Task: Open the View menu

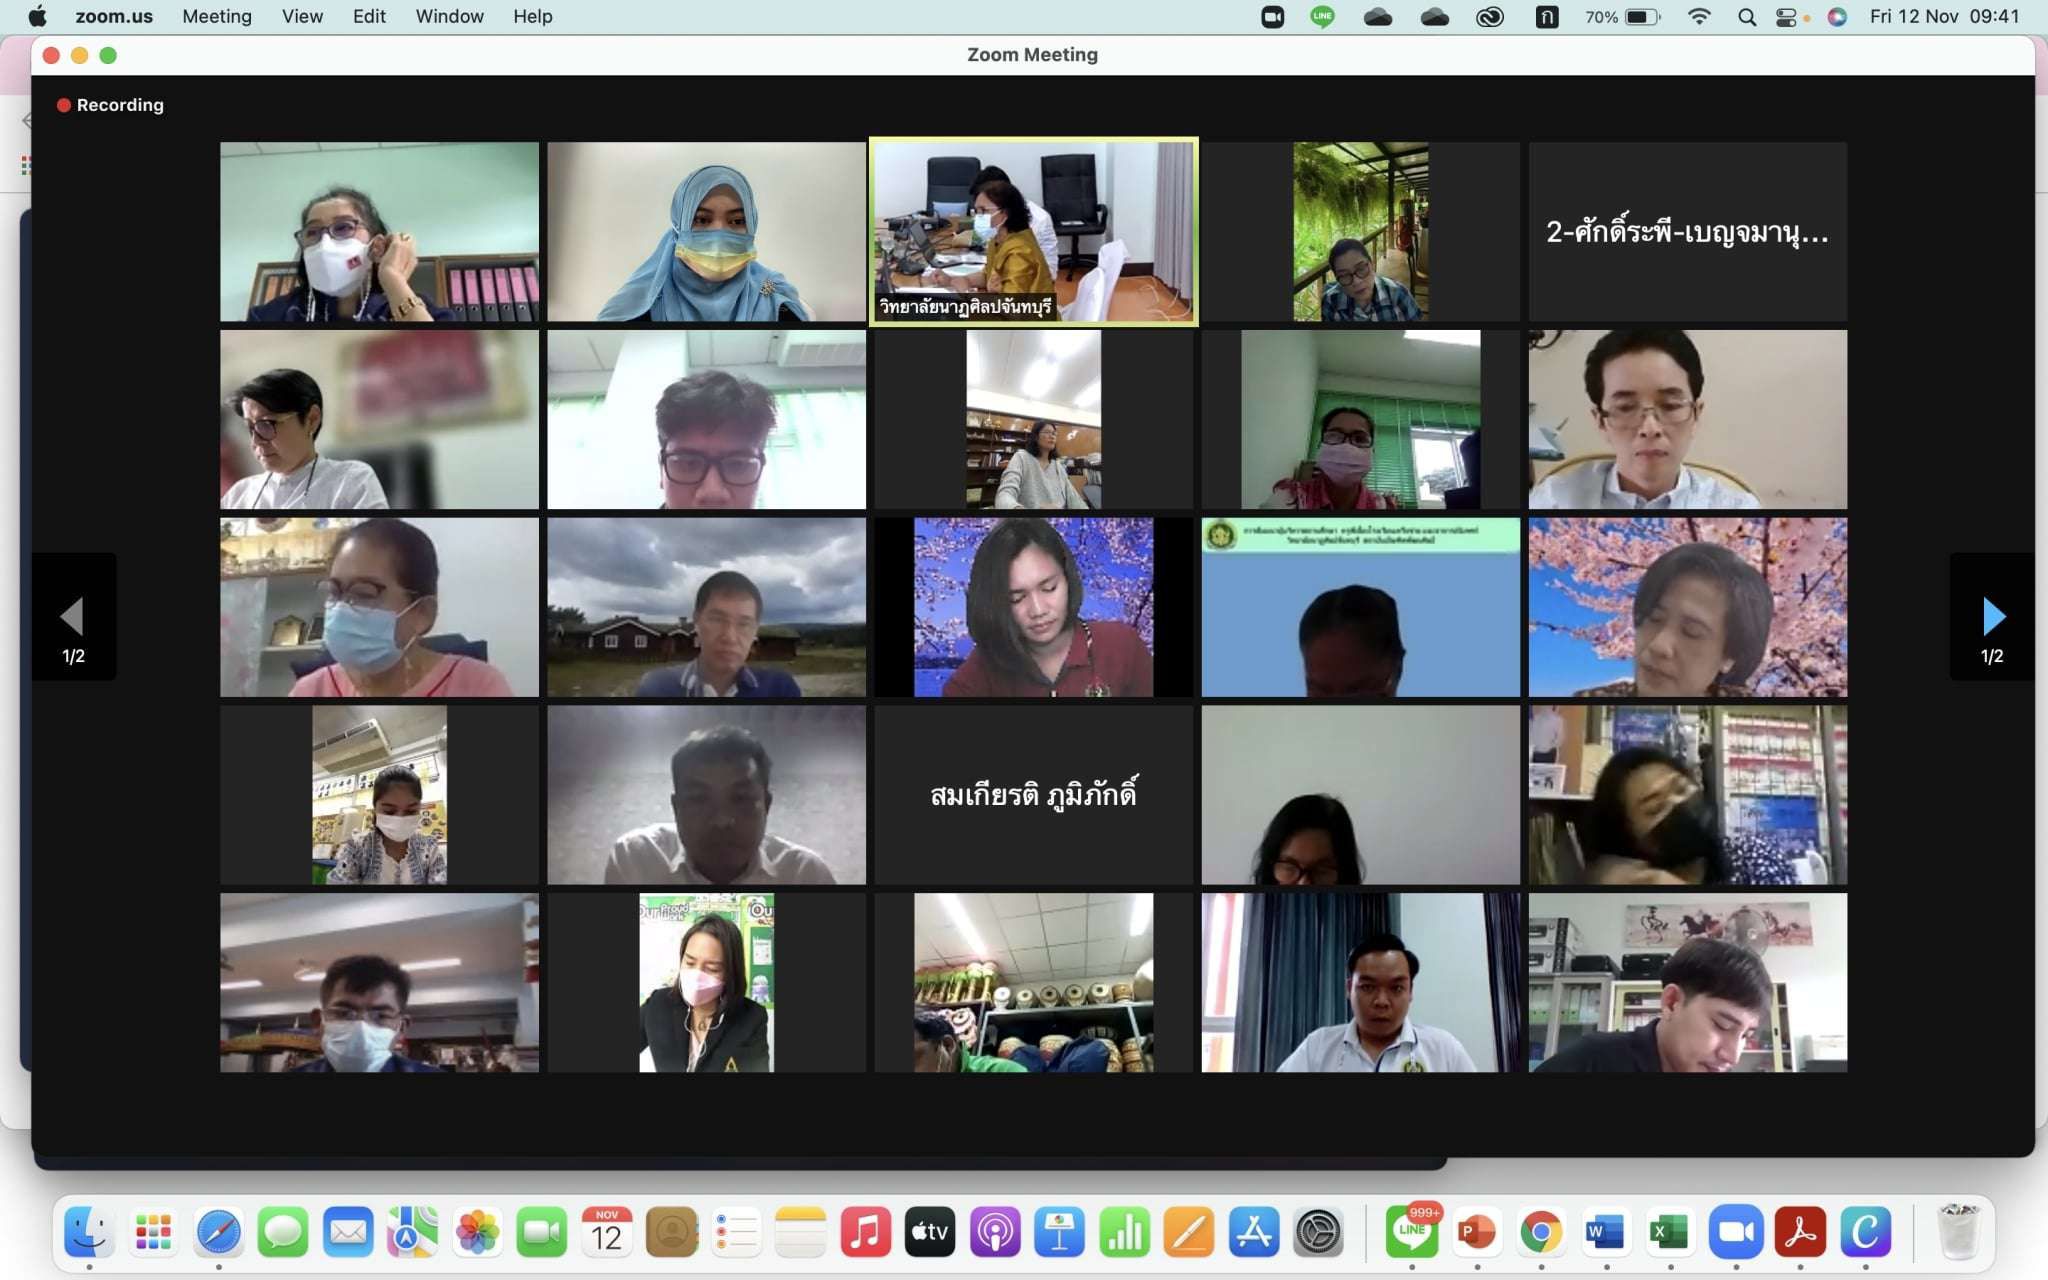Action: tap(302, 17)
